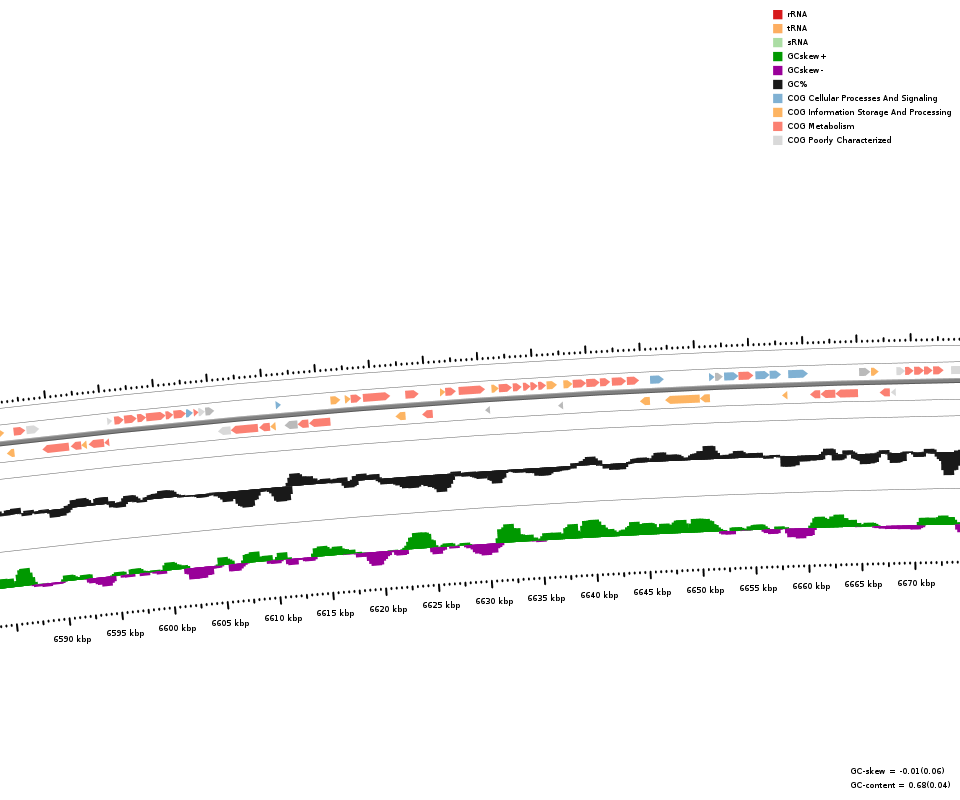Select the lone blue gene arrow near 6650 kbp

(x=656, y=380)
